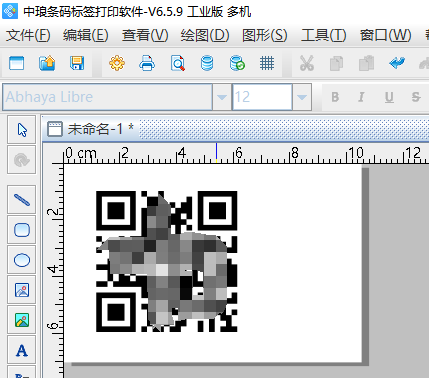The width and height of the screenshot is (429, 378).
Task: Click the grayed rotate tool
Action: click(22, 160)
